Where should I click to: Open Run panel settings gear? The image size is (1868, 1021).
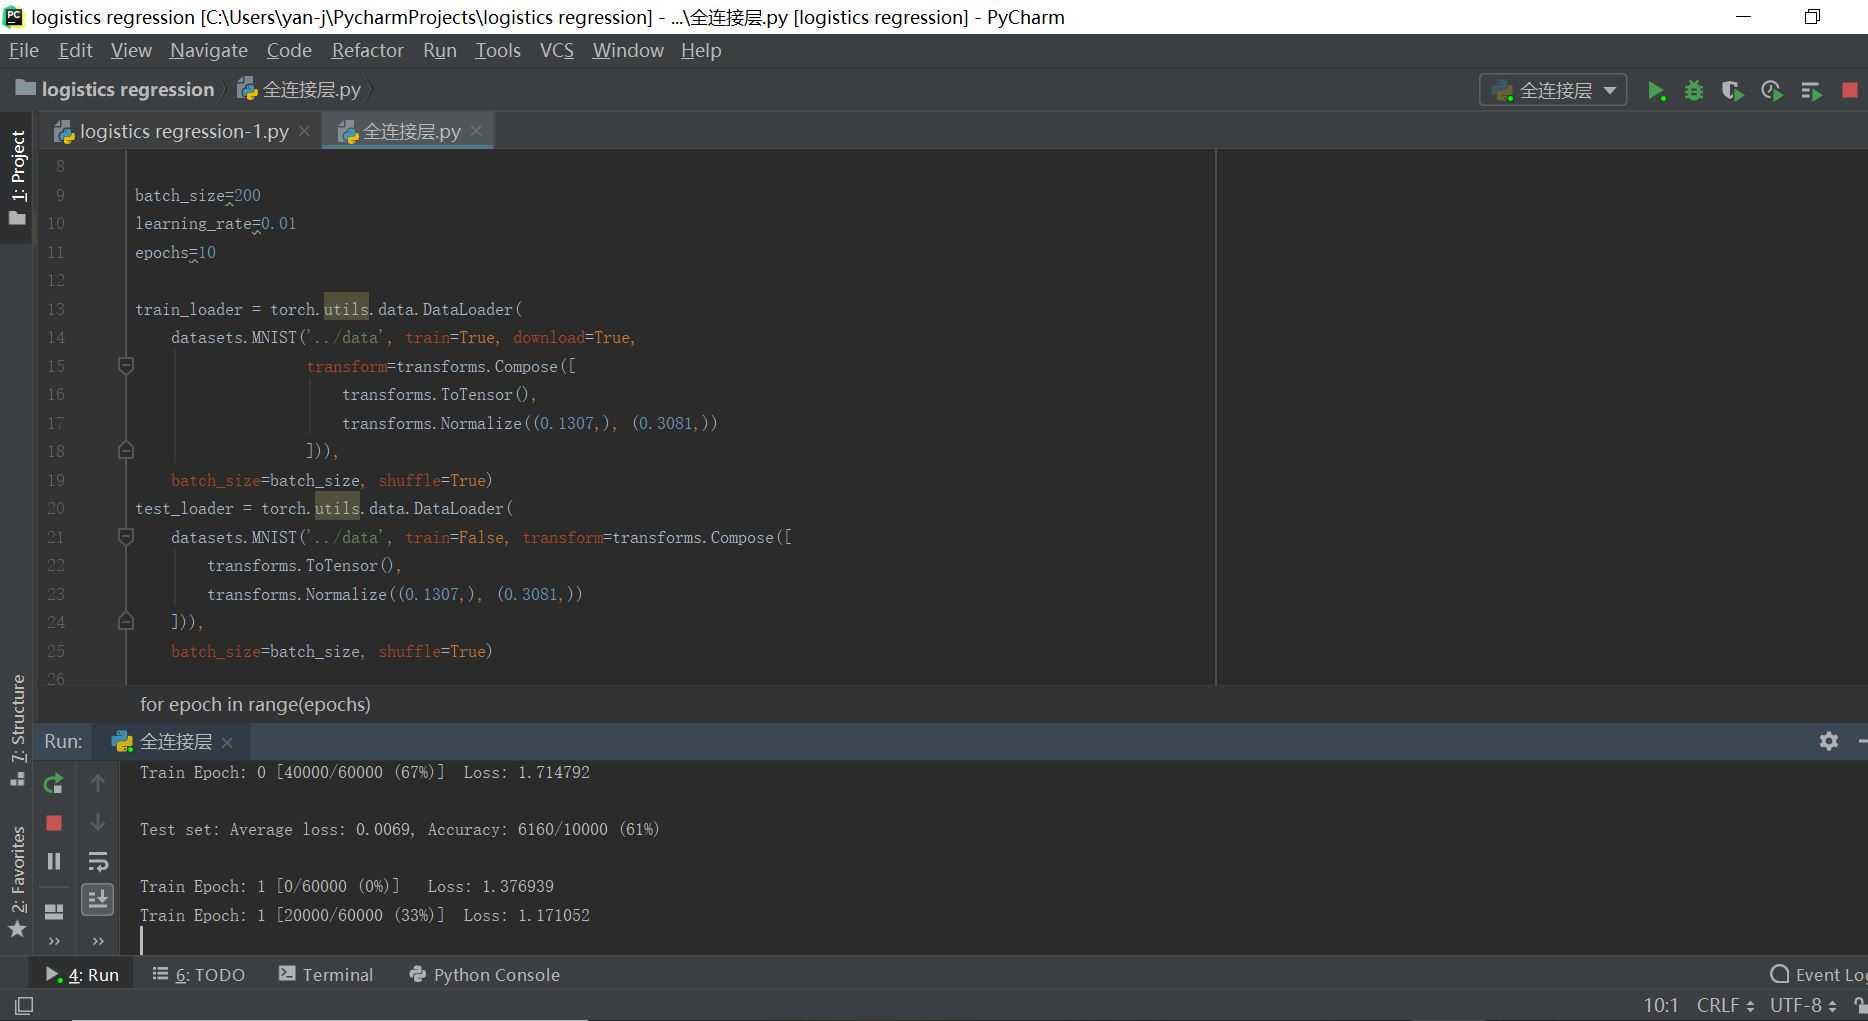click(x=1829, y=741)
